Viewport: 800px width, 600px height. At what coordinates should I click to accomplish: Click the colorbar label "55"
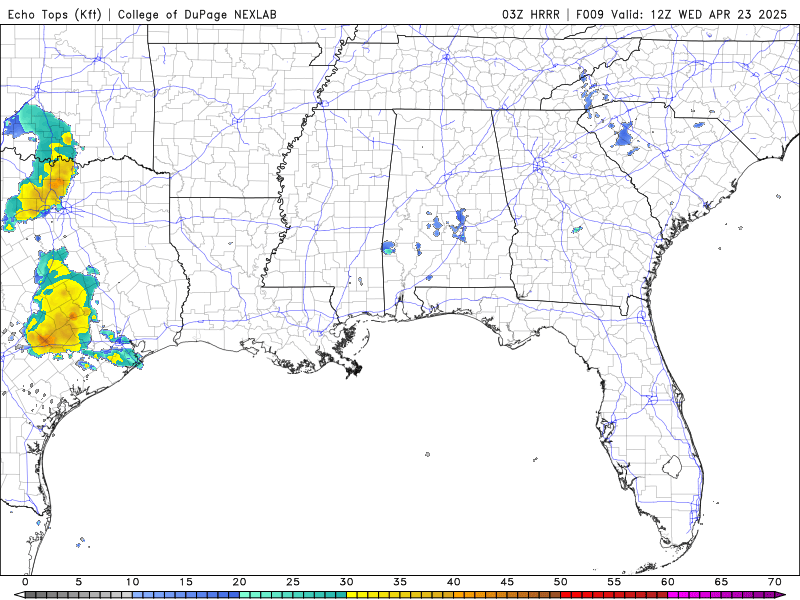click(614, 582)
